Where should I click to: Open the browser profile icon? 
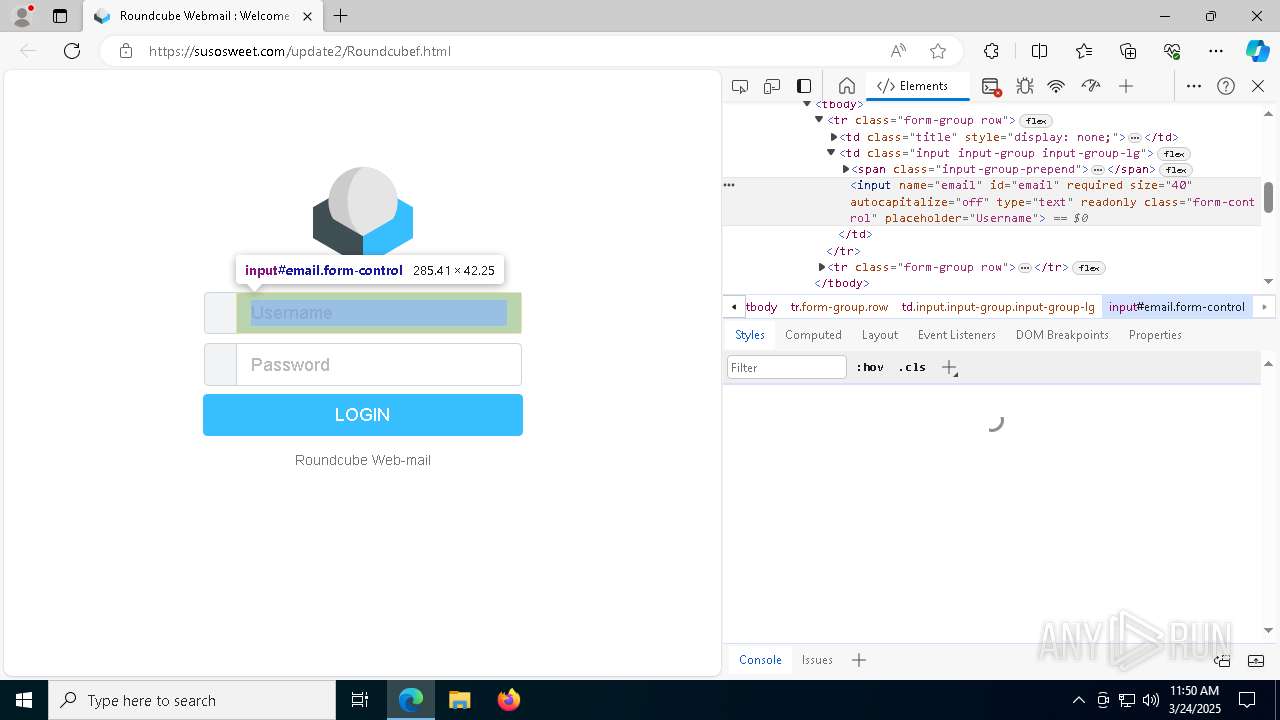tap(22, 16)
